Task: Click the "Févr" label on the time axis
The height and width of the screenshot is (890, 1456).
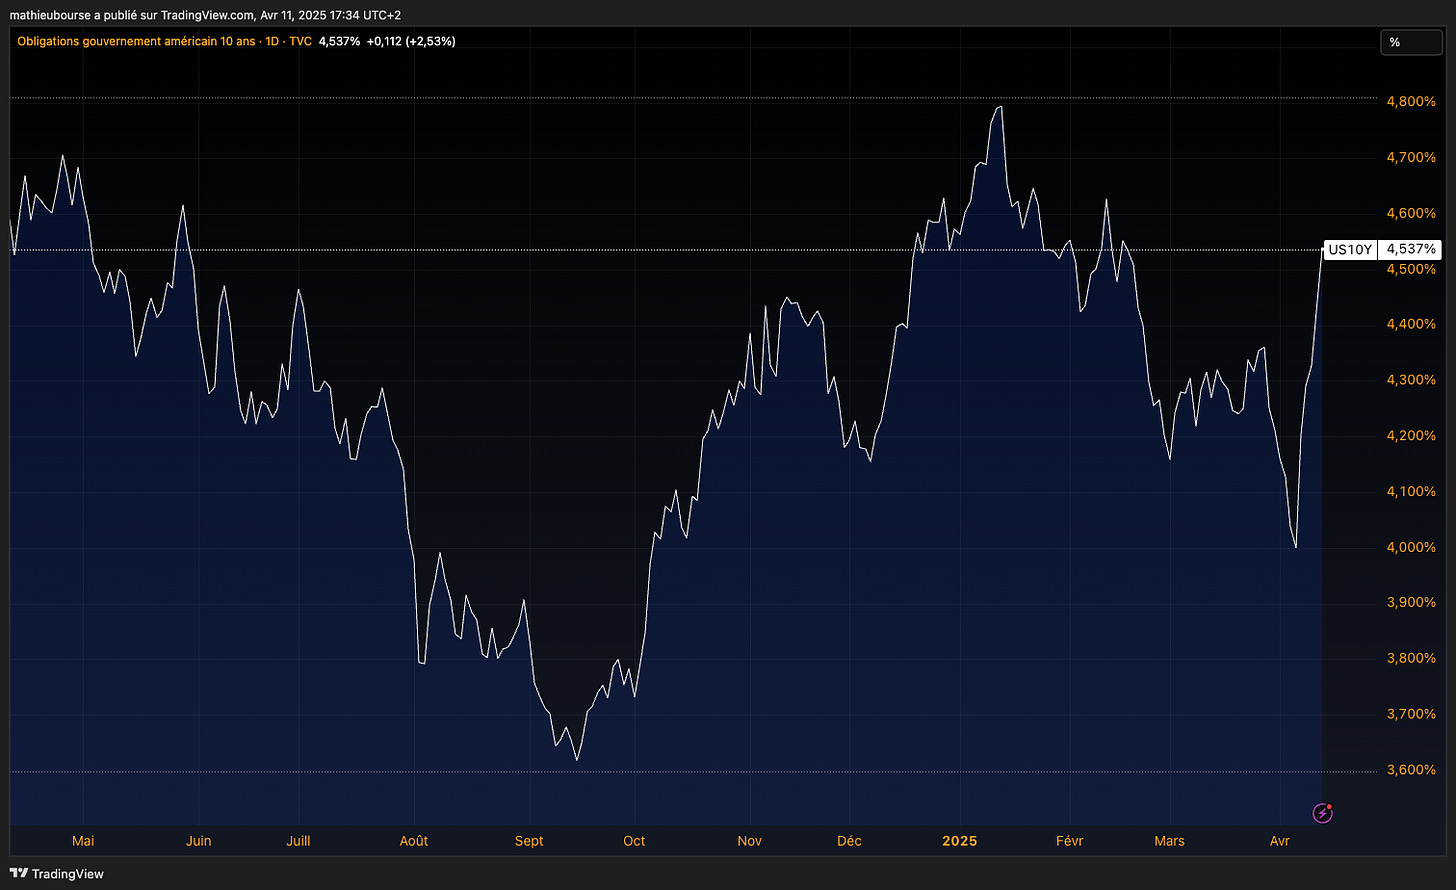Action: 1069,841
